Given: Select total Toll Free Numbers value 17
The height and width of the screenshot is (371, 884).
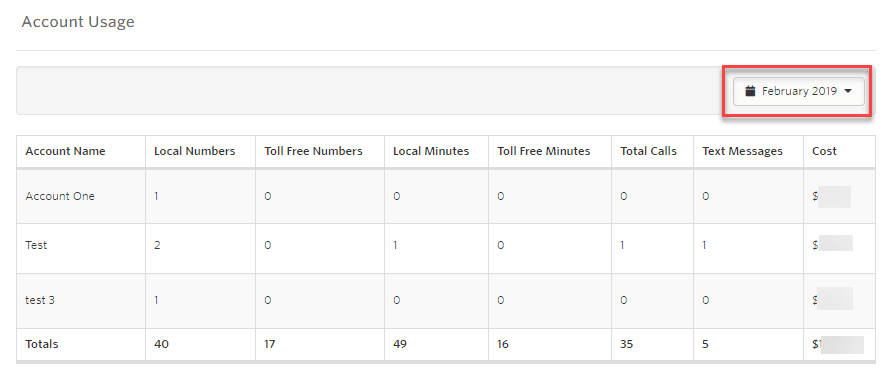Looking at the screenshot, I should [x=269, y=344].
